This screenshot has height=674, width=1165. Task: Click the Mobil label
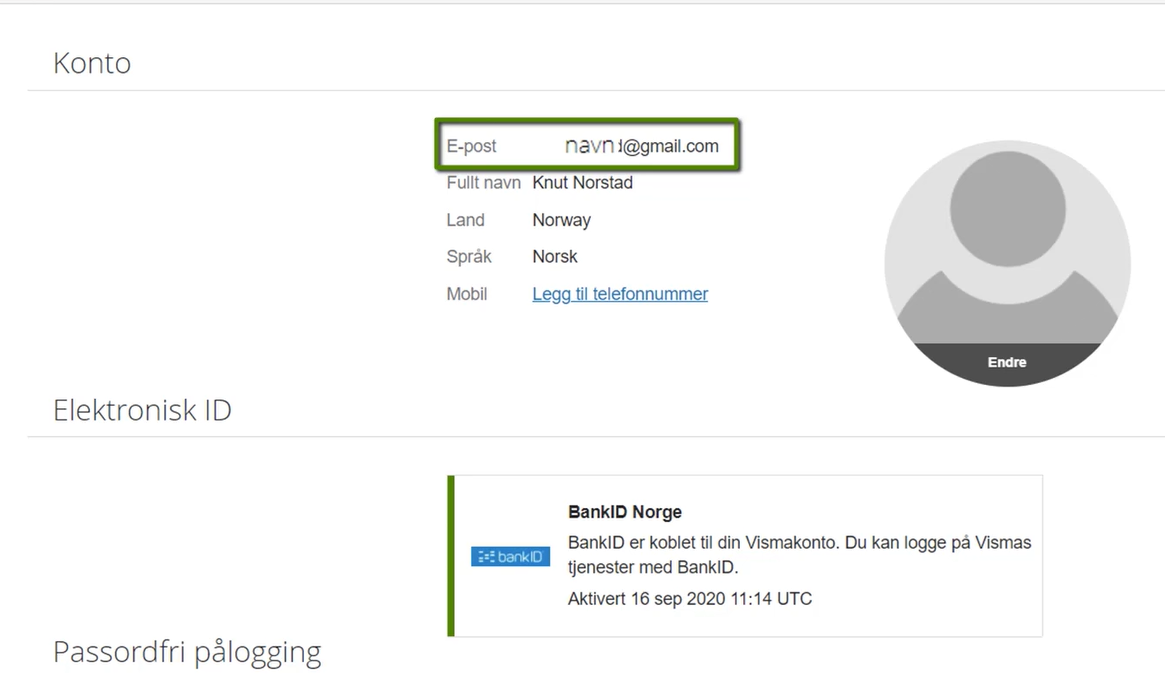point(467,294)
